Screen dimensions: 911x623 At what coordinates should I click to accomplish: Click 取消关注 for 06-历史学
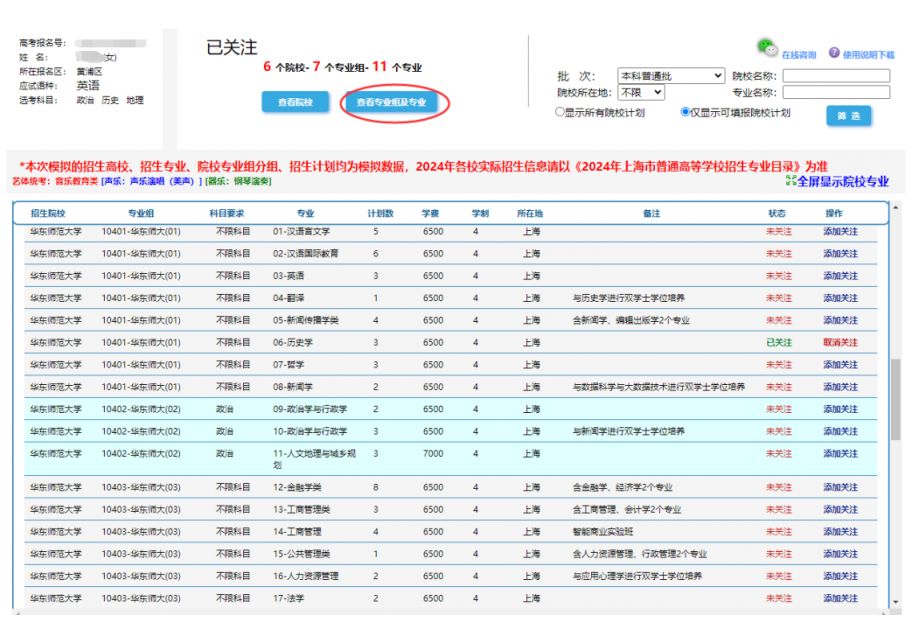[840, 342]
